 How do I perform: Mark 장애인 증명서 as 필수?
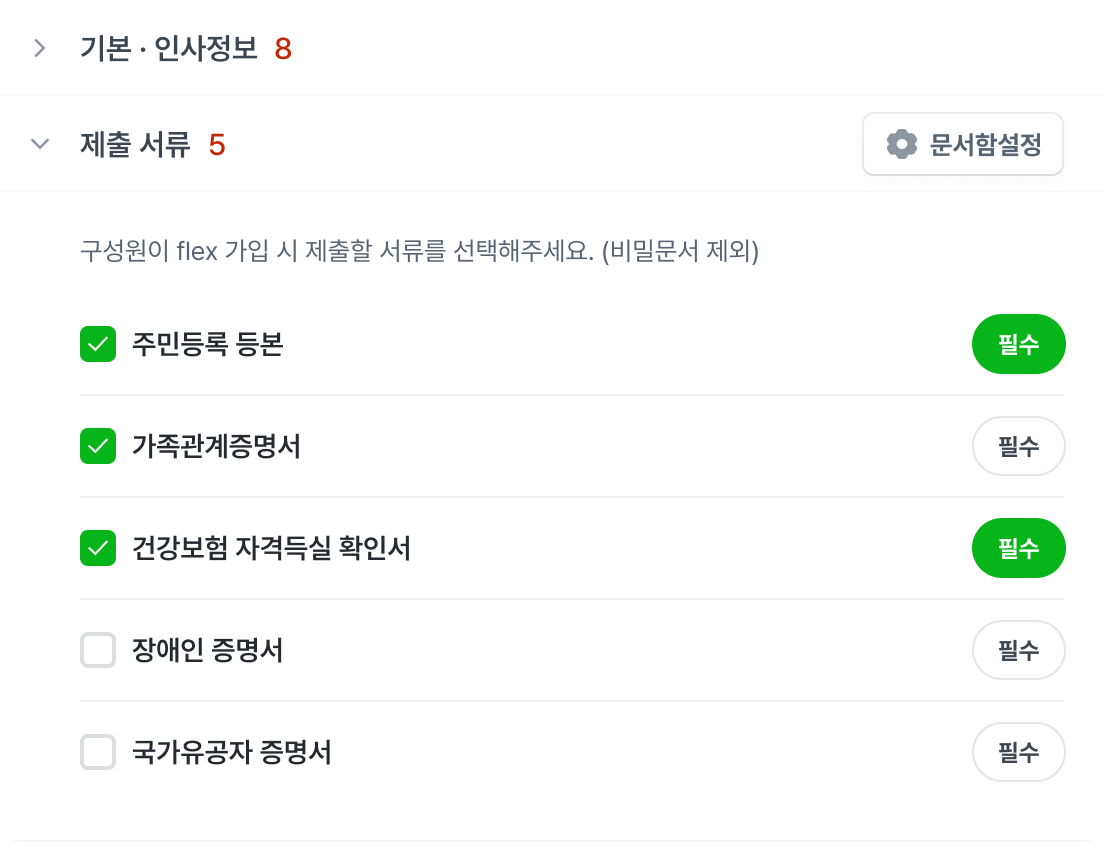1018,651
